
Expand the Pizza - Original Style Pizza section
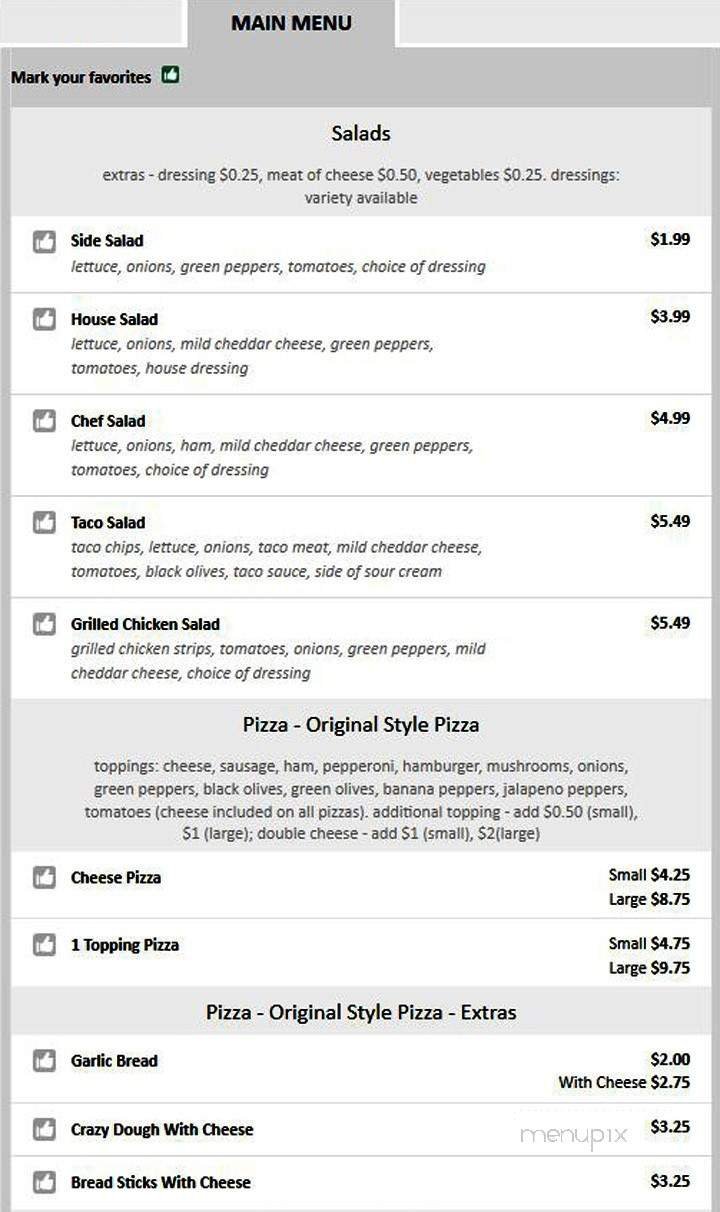coord(360,724)
